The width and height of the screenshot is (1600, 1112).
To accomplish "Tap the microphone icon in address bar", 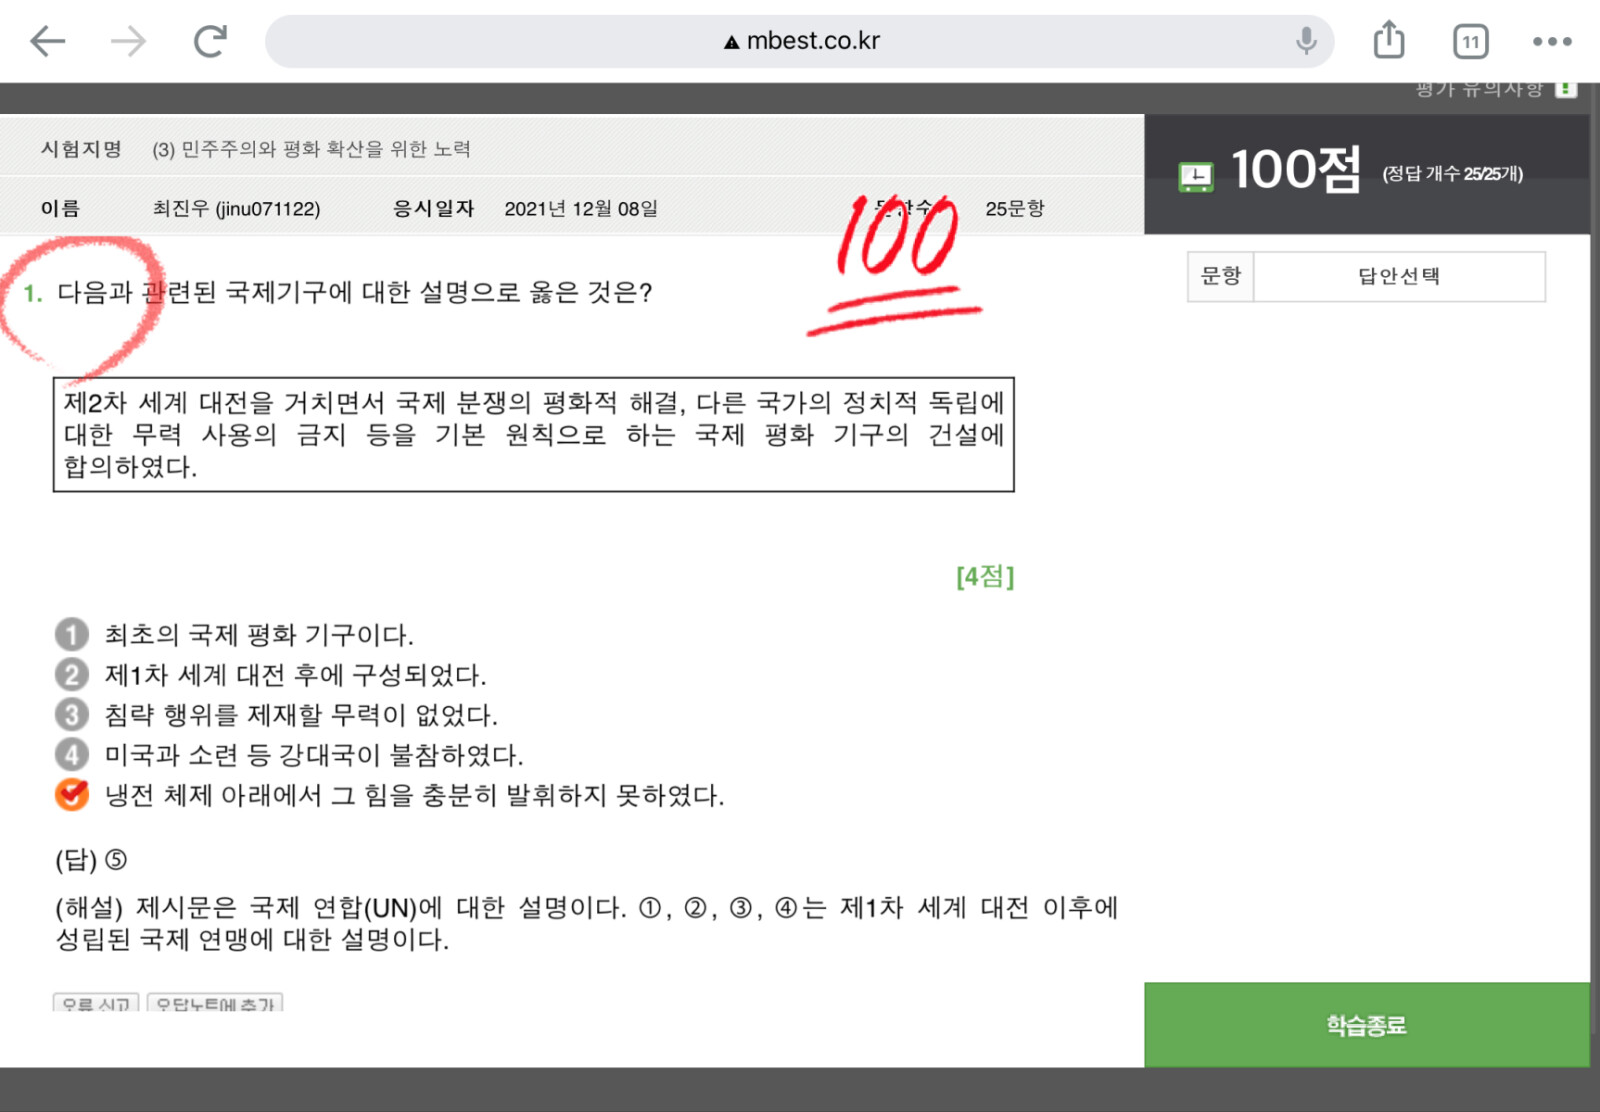I will pos(1306,41).
